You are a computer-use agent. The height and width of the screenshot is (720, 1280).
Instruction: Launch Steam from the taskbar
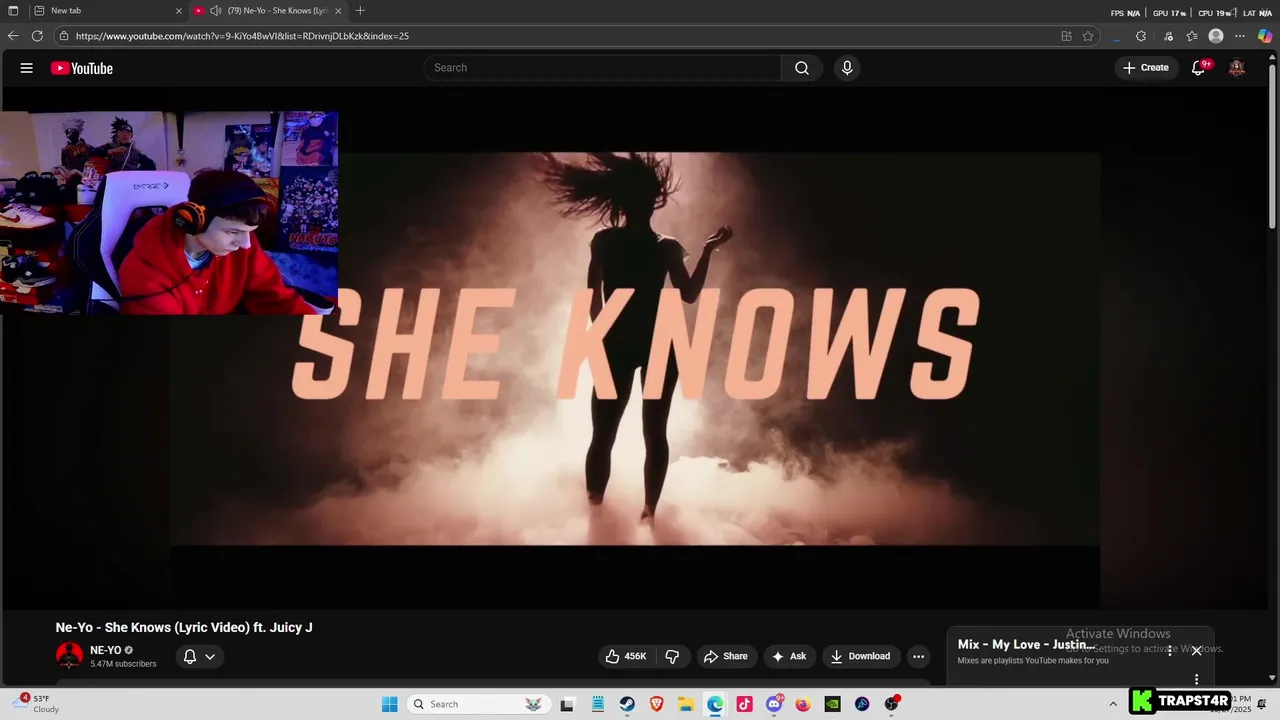627,704
